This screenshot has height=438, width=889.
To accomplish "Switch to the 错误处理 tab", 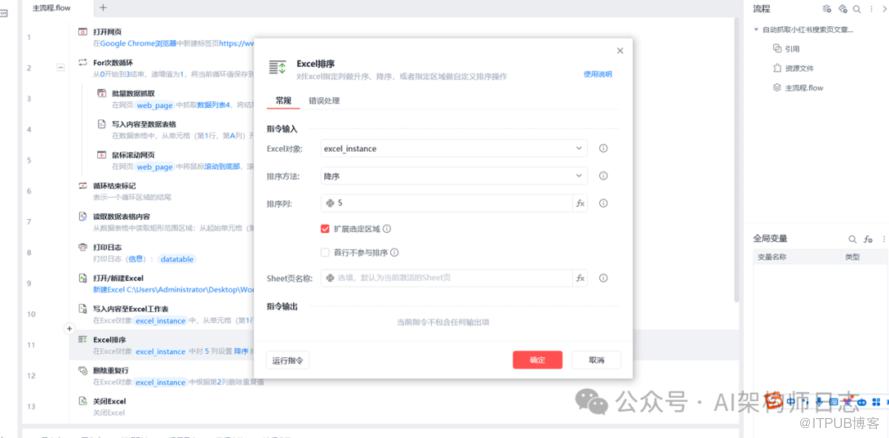I will pos(324,101).
